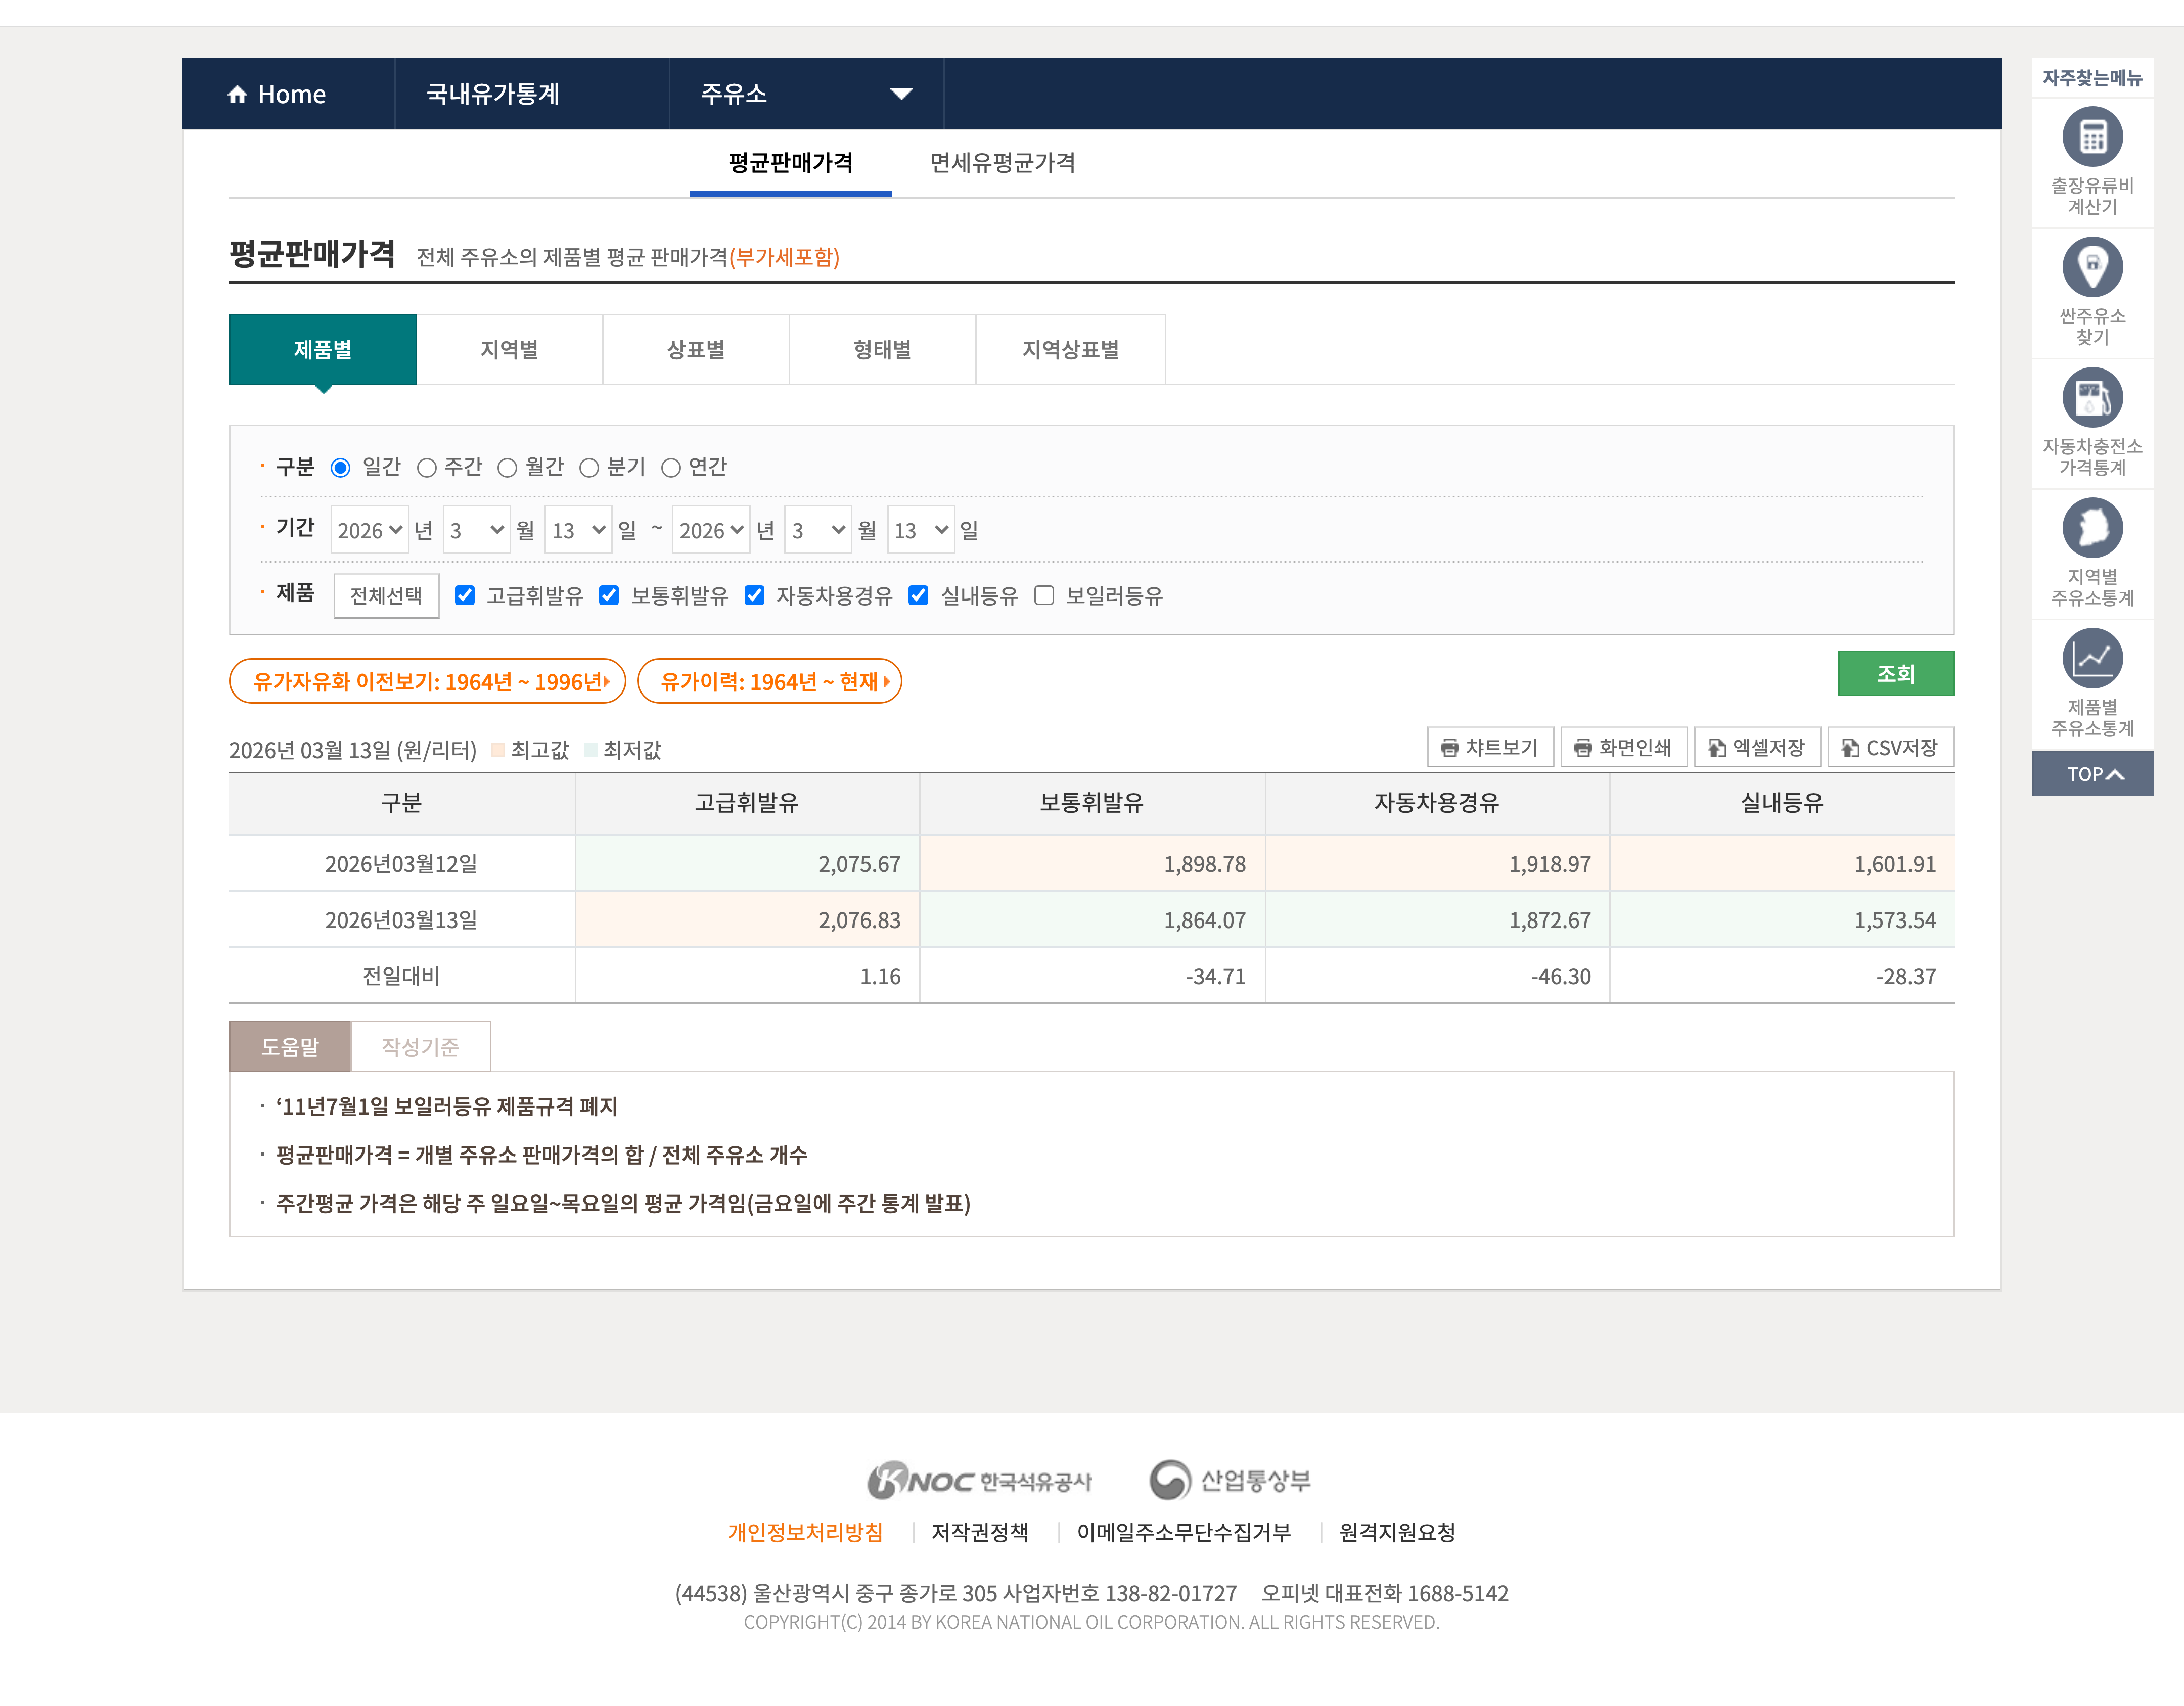Click the printer icon for 화면인쇄
Image resolution: width=2184 pixels, height=1706 pixels.
point(1582,748)
